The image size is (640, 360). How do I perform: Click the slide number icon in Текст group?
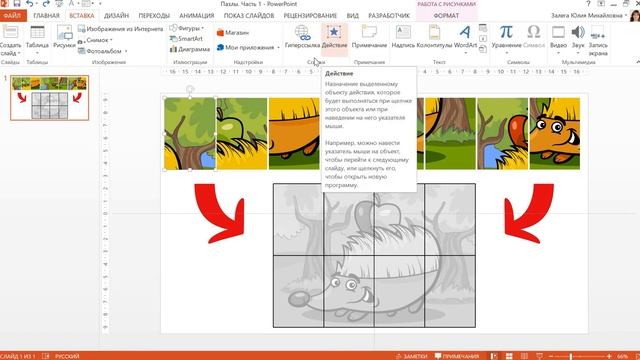tap(483, 38)
